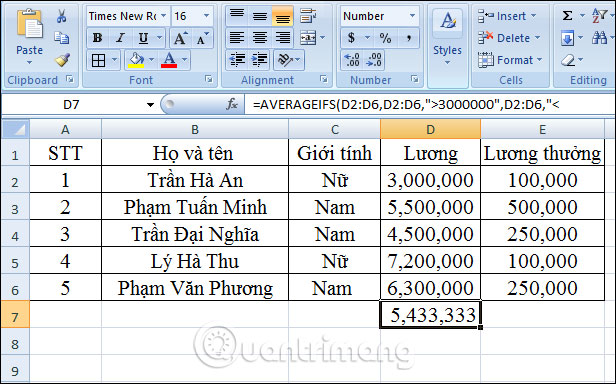Apply yellow fill color bucket
The width and height of the screenshot is (616, 384).
click(x=136, y=61)
